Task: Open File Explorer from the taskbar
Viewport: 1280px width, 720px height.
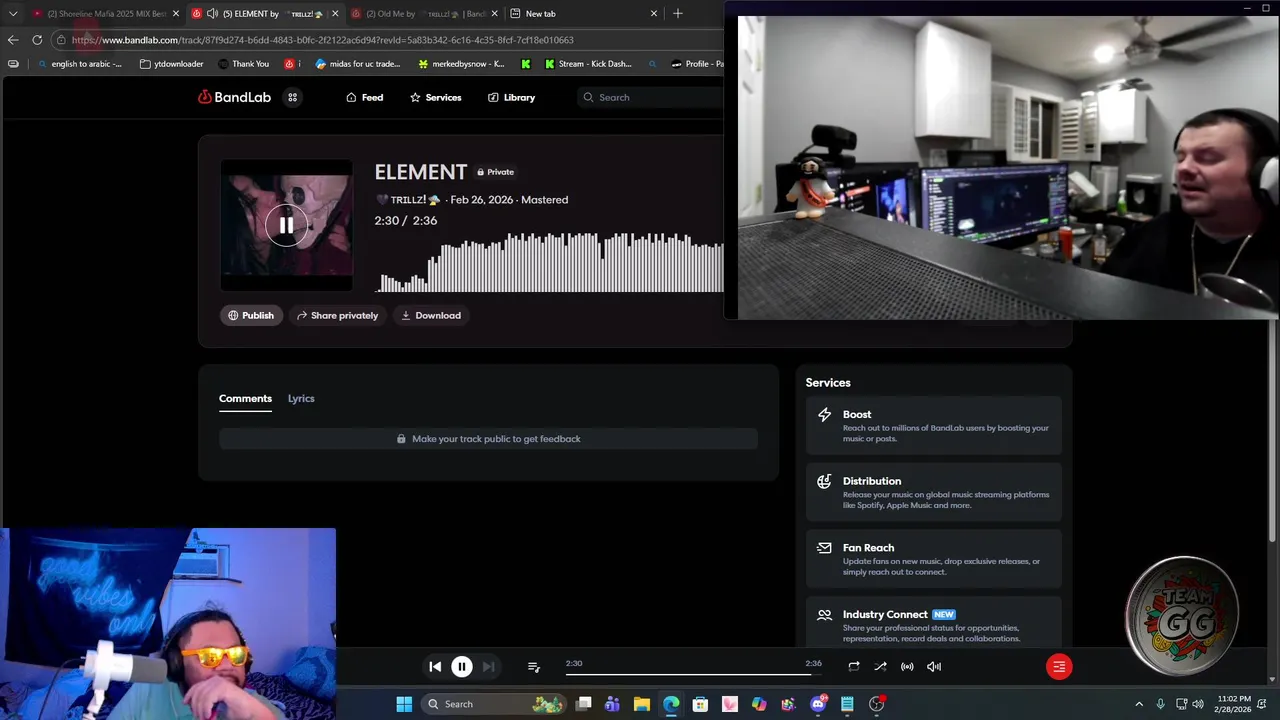Action: [x=642, y=704]
